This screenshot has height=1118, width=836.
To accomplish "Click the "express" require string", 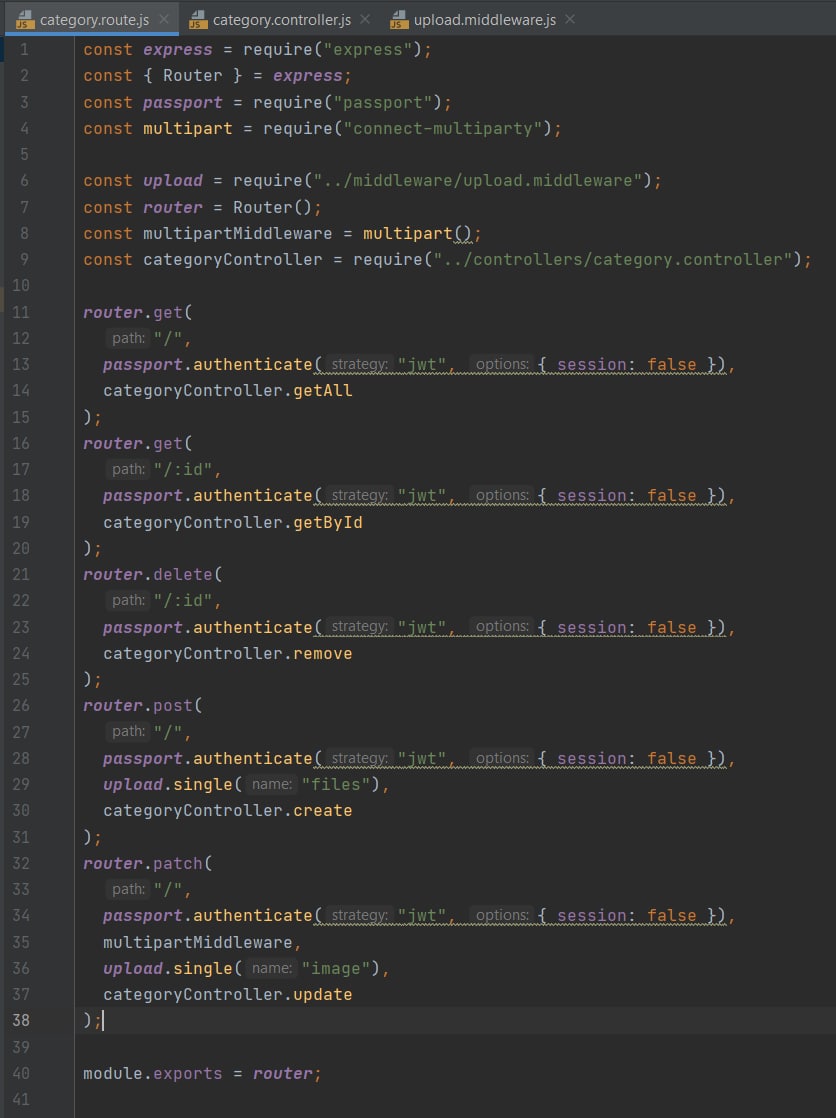I will click(x=367, y=50).
